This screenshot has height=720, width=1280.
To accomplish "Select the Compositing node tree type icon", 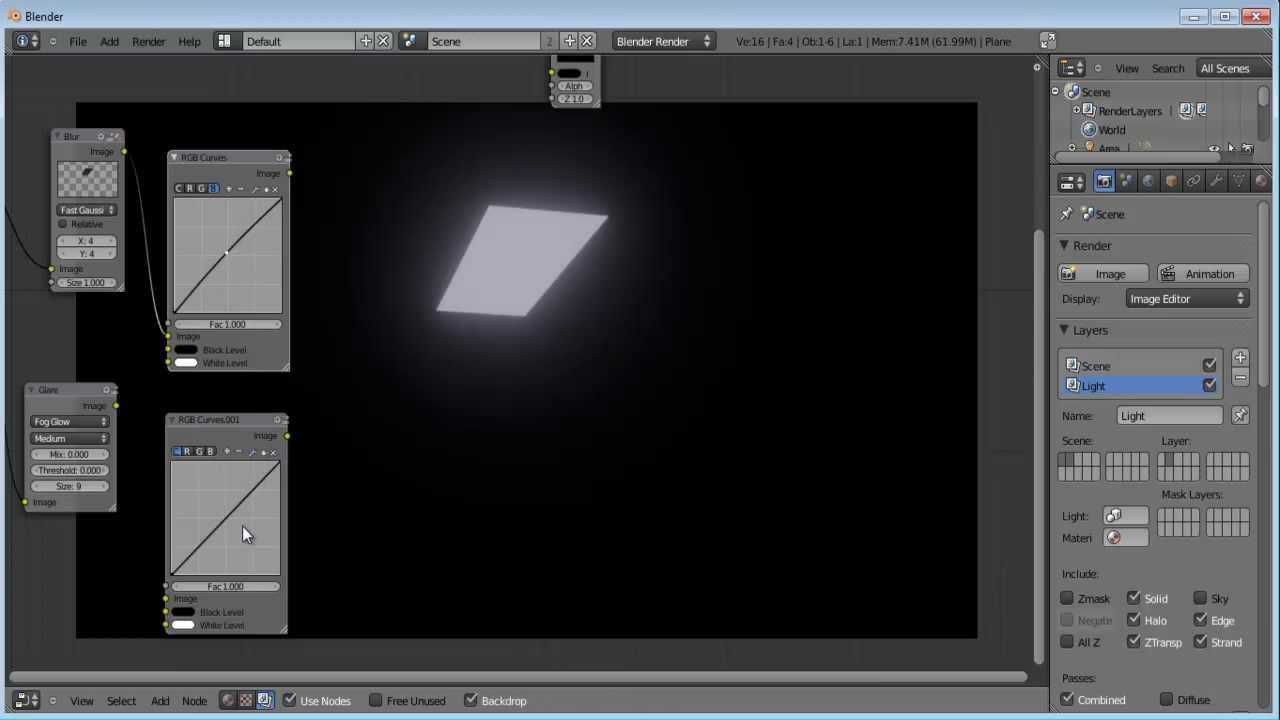I will coord(265,701).
